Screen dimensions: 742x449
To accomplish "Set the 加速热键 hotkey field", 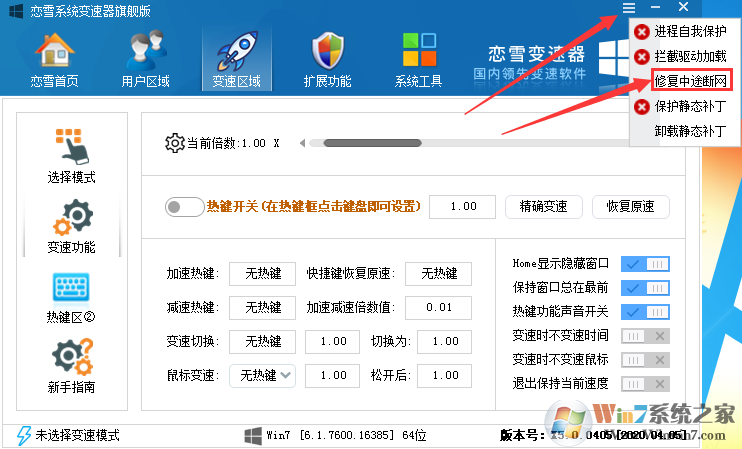I will (x=263, y=274).
